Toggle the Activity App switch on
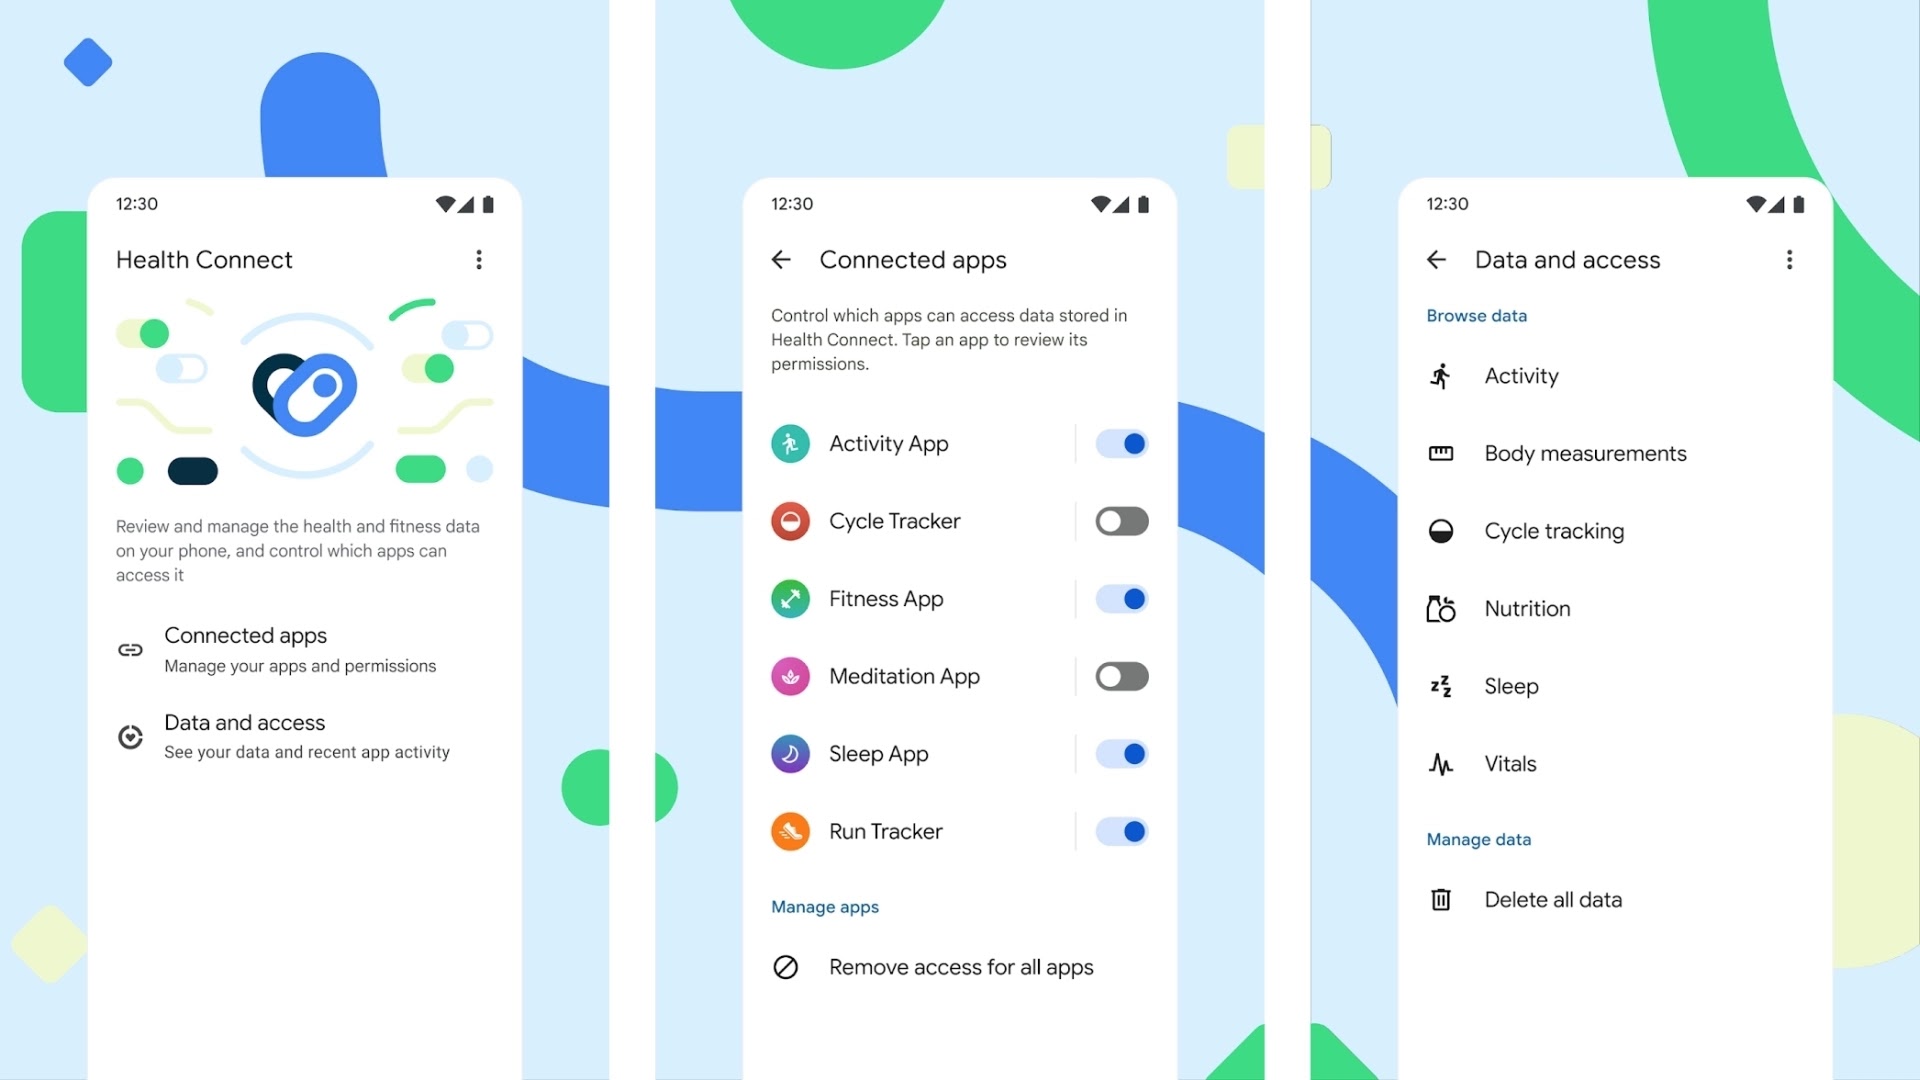Screen dimensions: 1920x1080 pos(1120,442)
